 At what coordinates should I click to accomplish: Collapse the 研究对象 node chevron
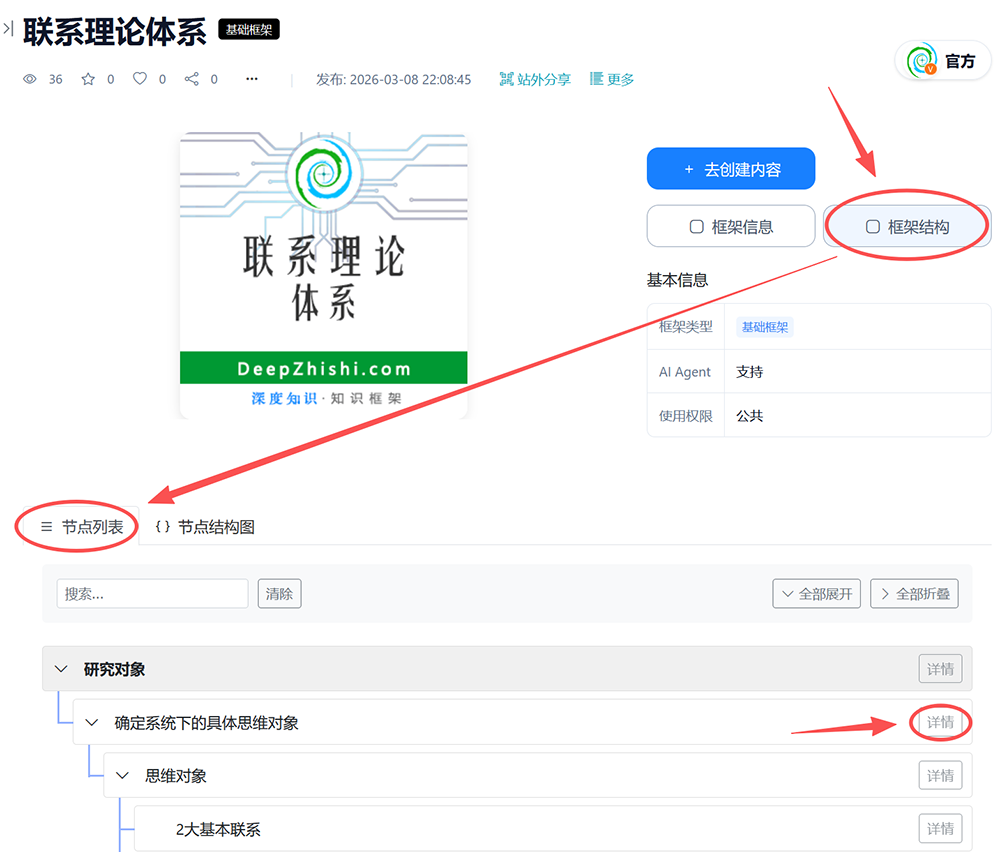(x=61, y=669)
